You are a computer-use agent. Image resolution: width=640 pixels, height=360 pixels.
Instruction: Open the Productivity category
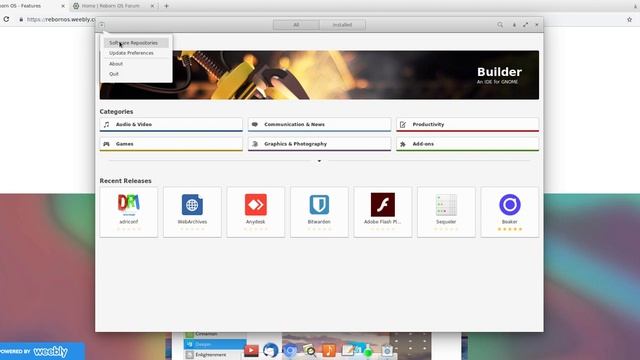click(467, 124)
